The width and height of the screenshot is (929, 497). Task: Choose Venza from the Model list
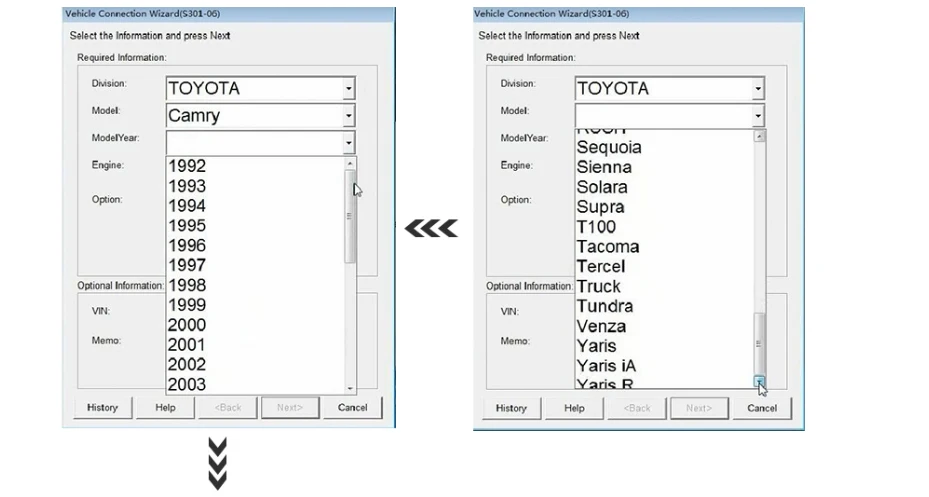click(x=664, y=326)
